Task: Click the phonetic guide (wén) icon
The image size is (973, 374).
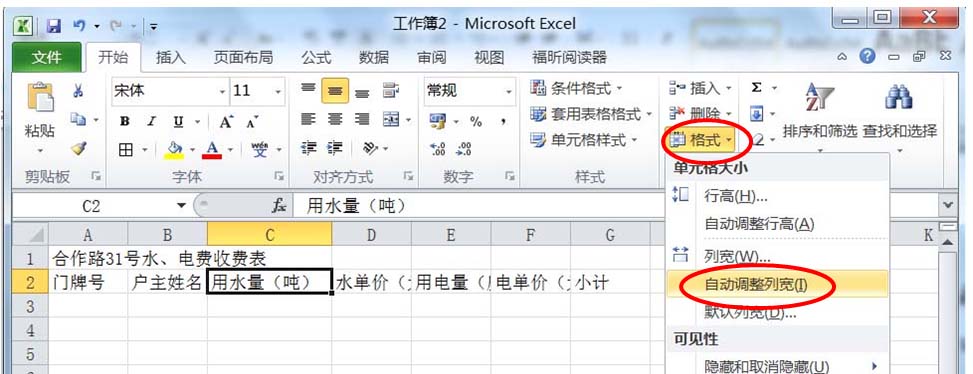Action: [259, 149]
